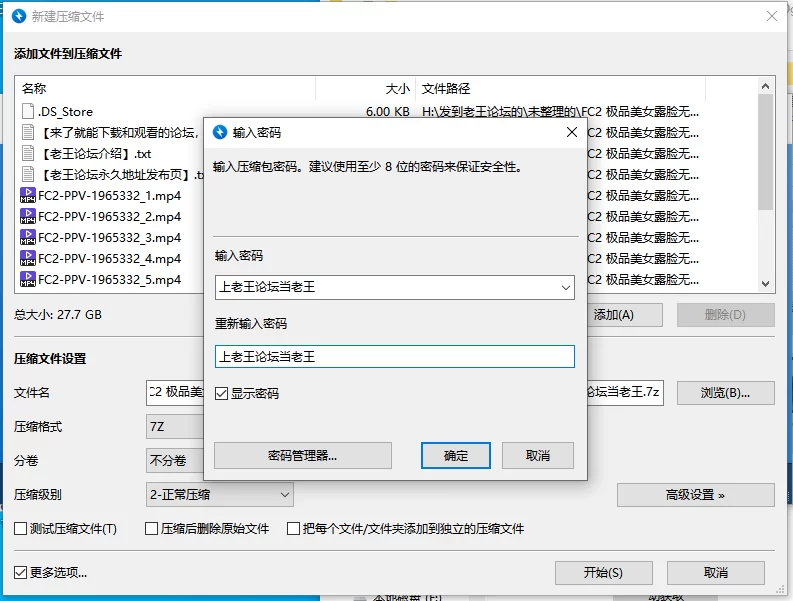Screen dimensions: 793x601
Task: Select the H:\发到老王论坛的 path cell
Action: click(x=560, y=111)
